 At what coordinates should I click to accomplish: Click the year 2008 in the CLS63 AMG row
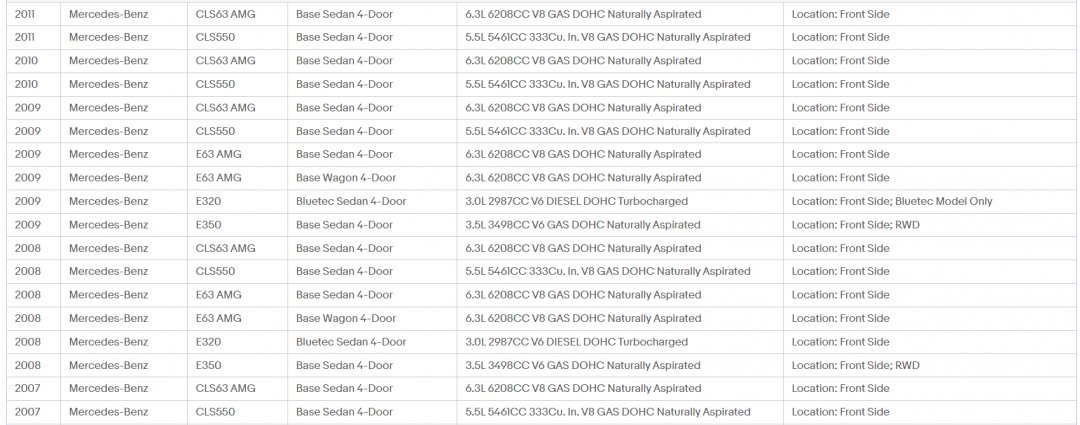click(x=28, y=248)
